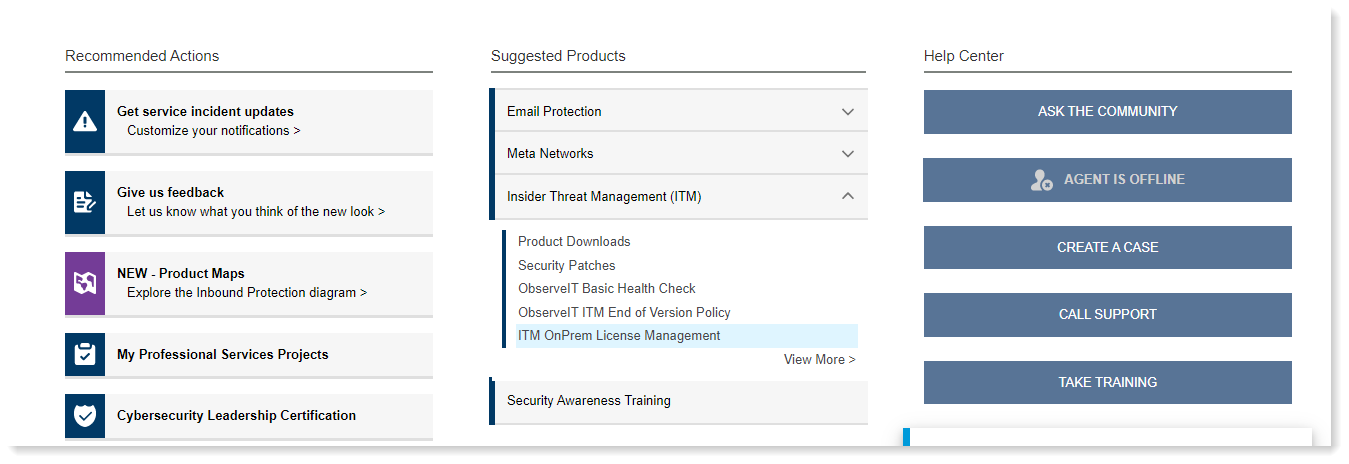Click the feedback form pencil icon
Screen dimensions: 1349x464
click(x=85, y=203)
